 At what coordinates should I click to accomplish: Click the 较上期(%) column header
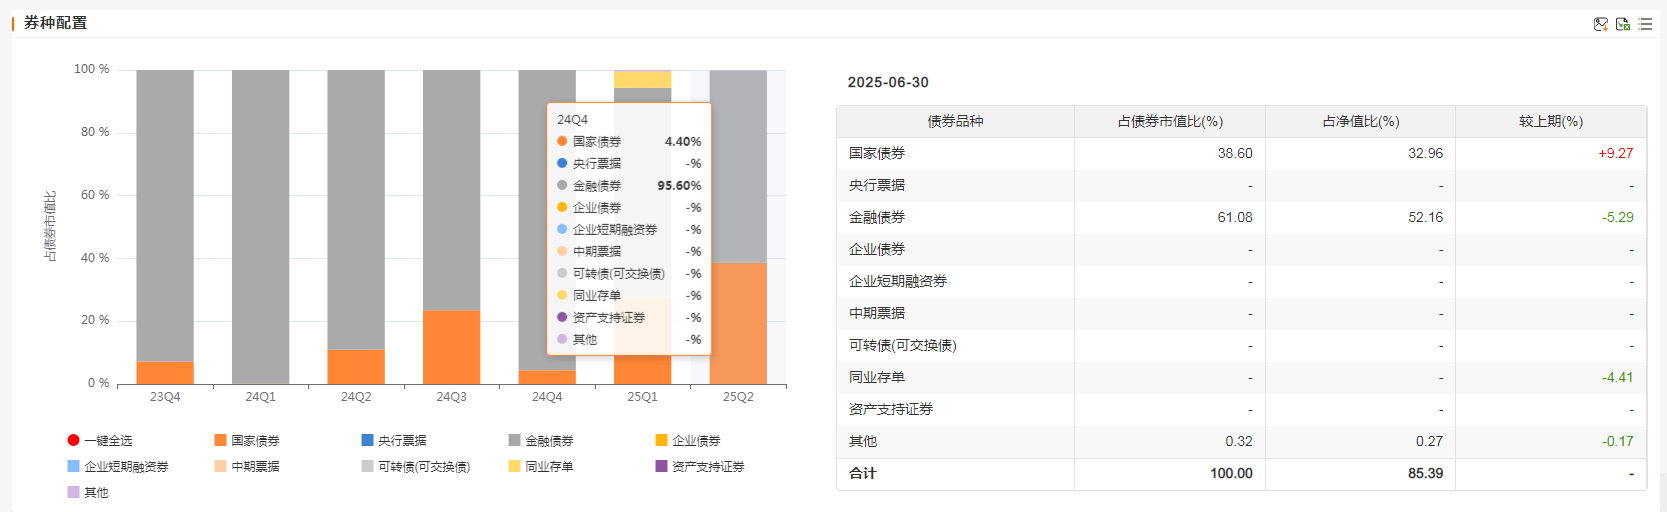tap(1551, 121)
